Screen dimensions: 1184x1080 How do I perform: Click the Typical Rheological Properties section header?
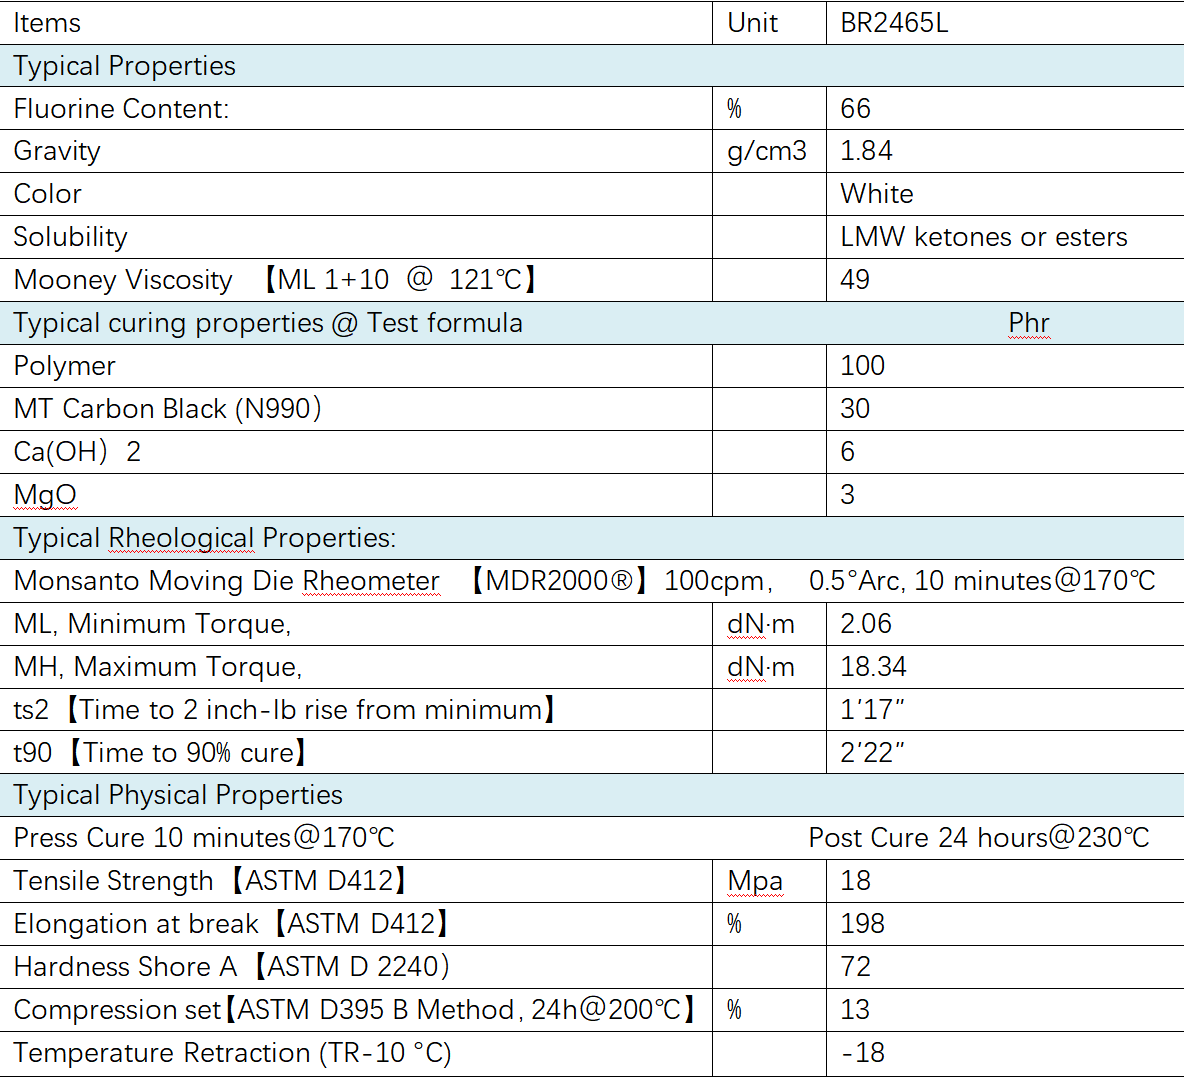pos(204,538)
